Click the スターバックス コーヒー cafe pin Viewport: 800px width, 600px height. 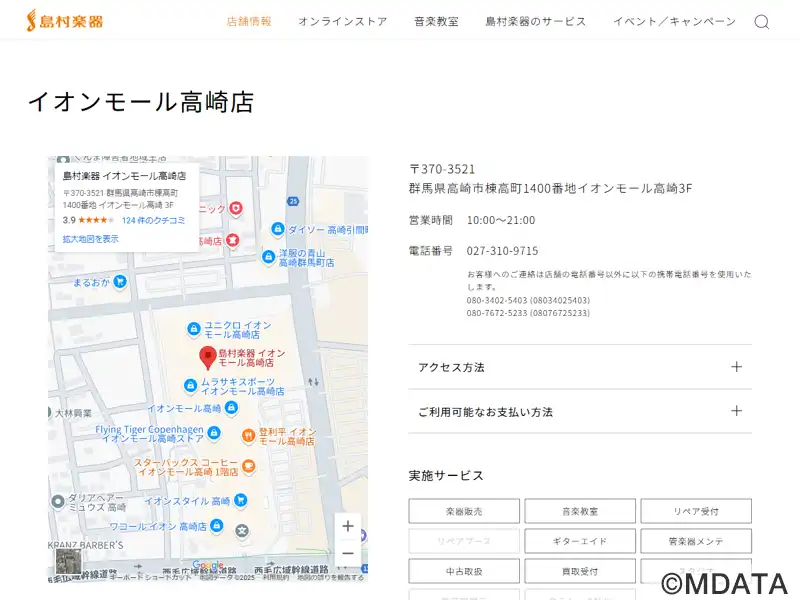click(x=248, y=466)
